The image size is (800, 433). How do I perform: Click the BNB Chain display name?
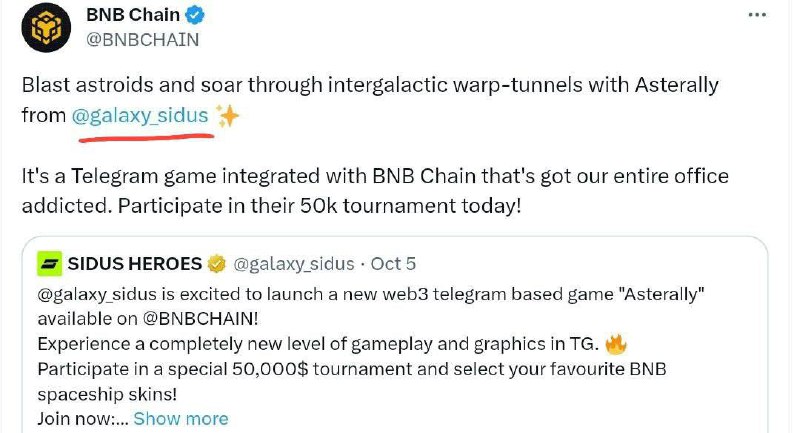133,15
